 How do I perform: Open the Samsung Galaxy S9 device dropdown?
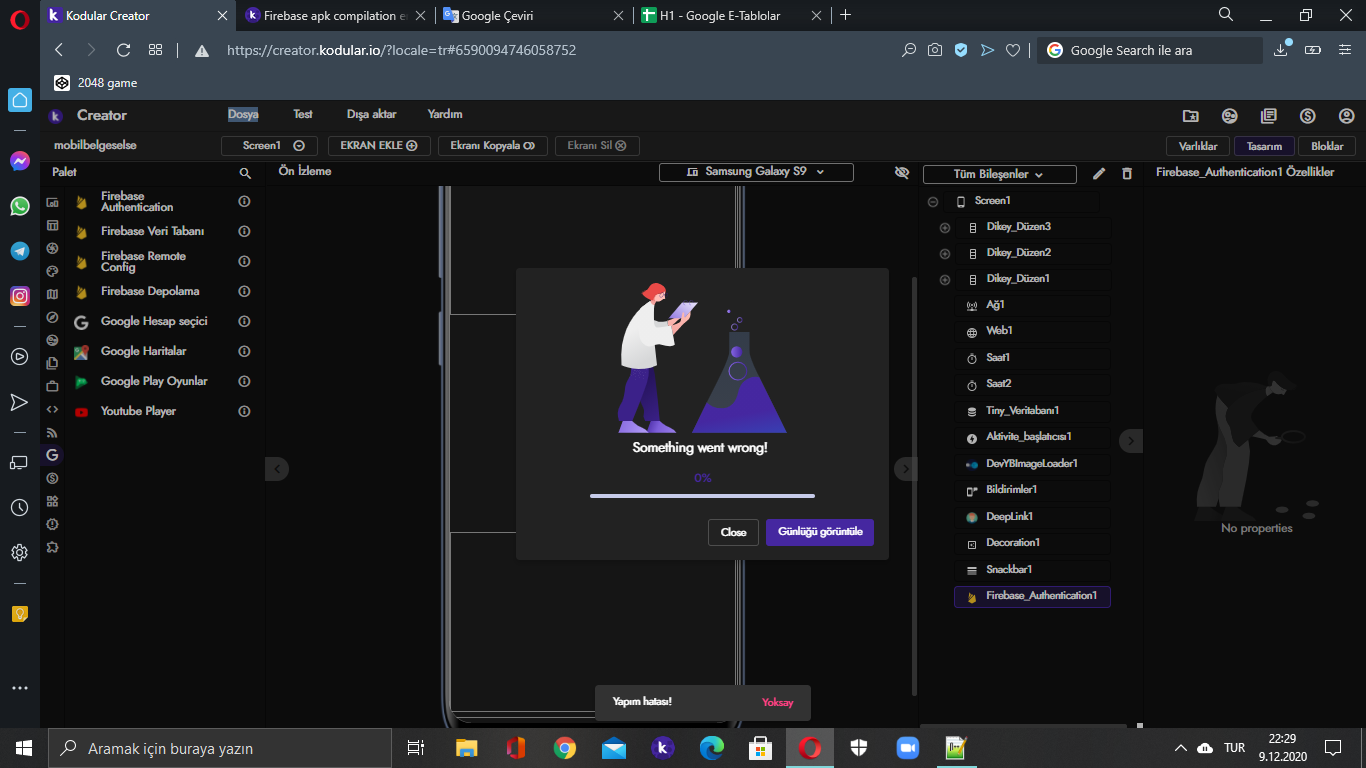(x=756, y=172)
